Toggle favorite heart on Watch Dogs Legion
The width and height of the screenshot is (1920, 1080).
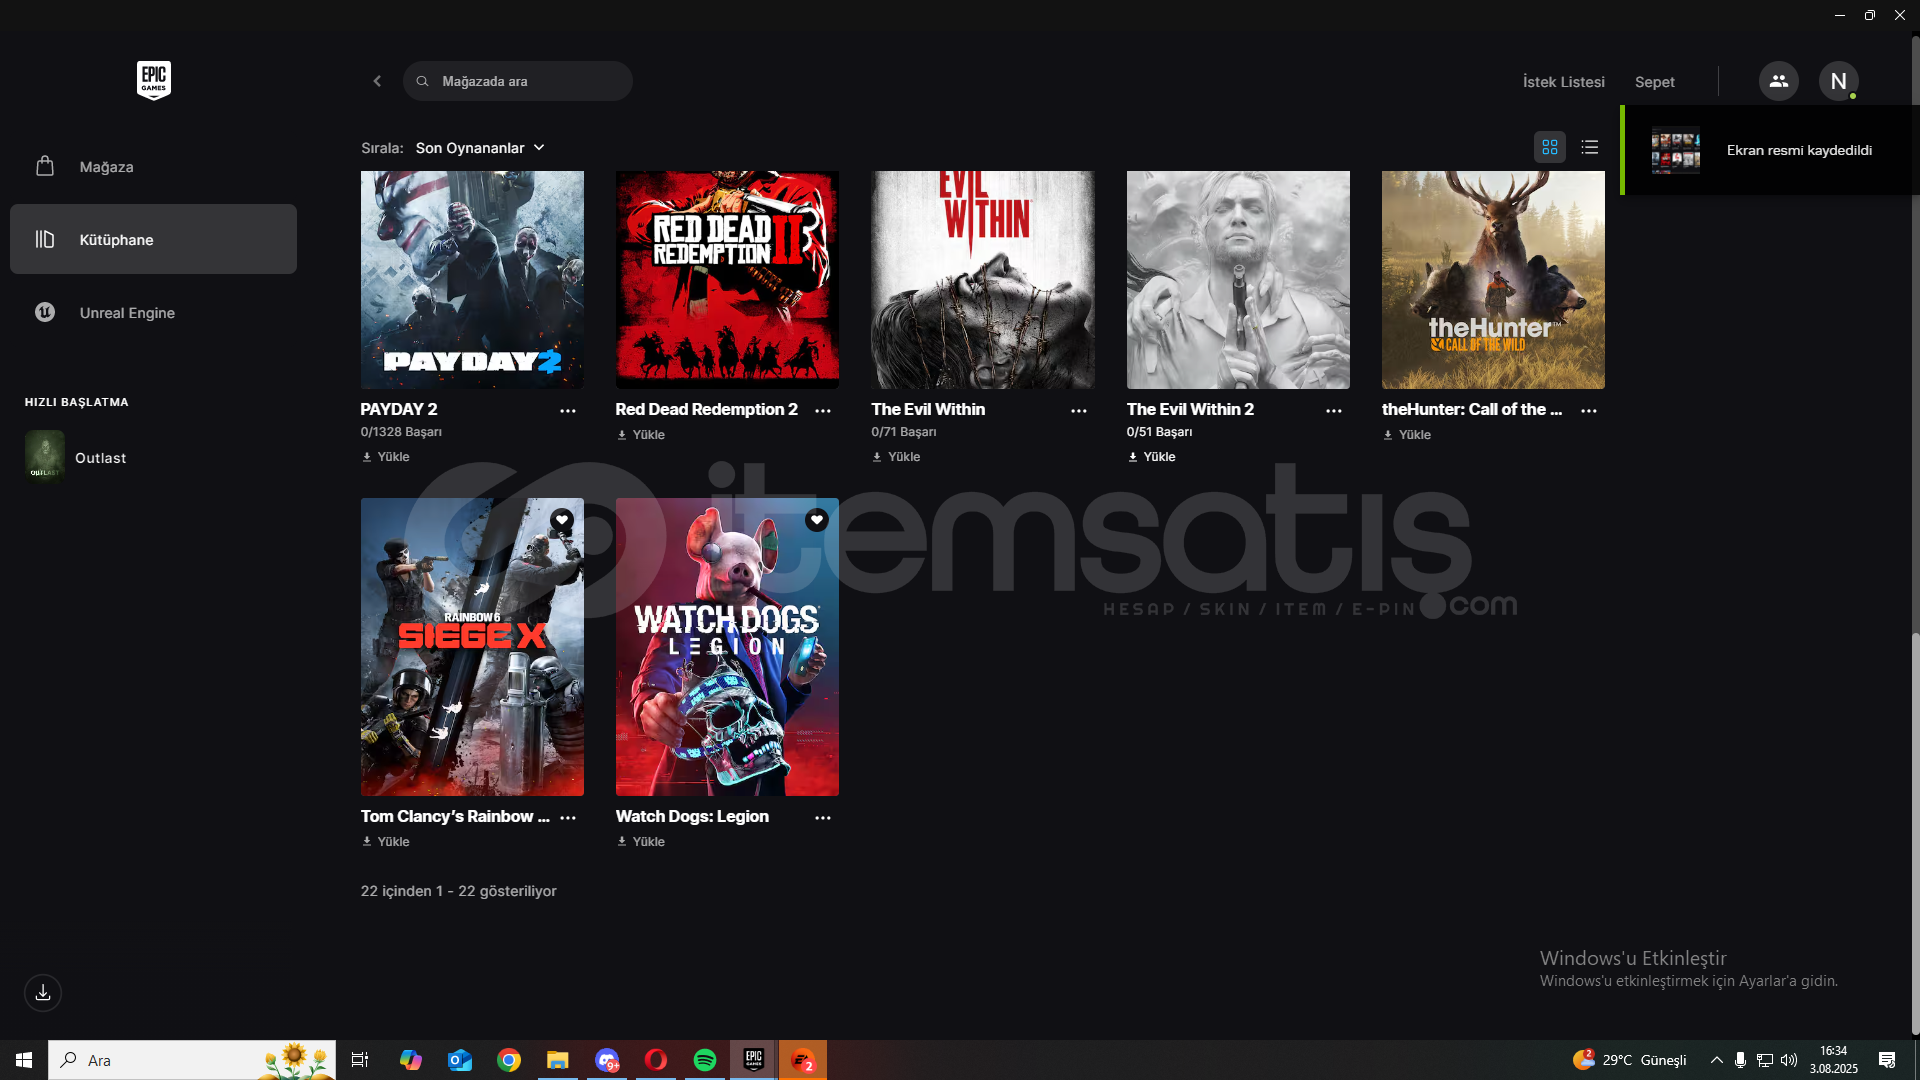(817, 520)
